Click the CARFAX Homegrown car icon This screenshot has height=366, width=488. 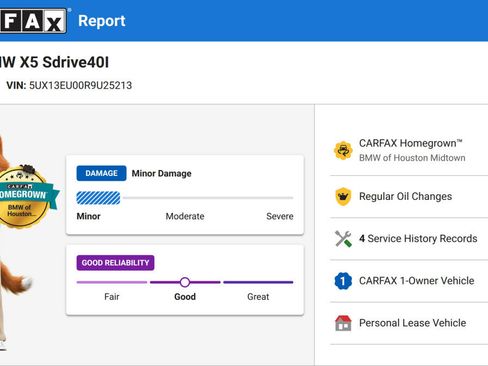point(343,150)
